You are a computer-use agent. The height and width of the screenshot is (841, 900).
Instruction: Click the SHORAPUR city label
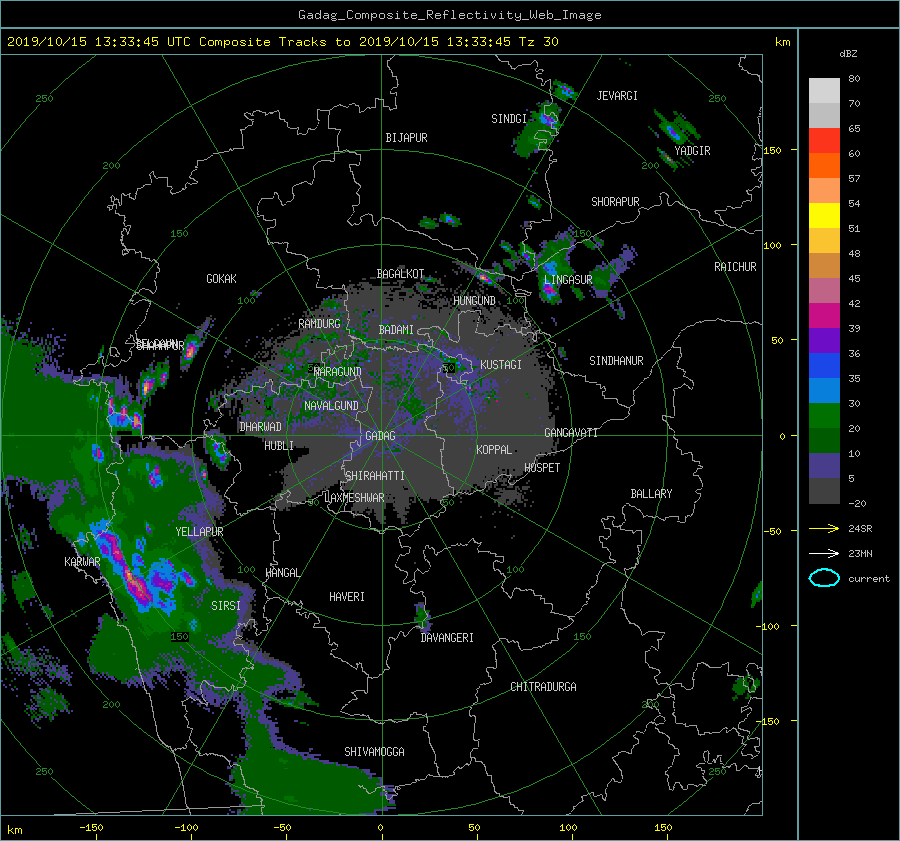(615, 202)
